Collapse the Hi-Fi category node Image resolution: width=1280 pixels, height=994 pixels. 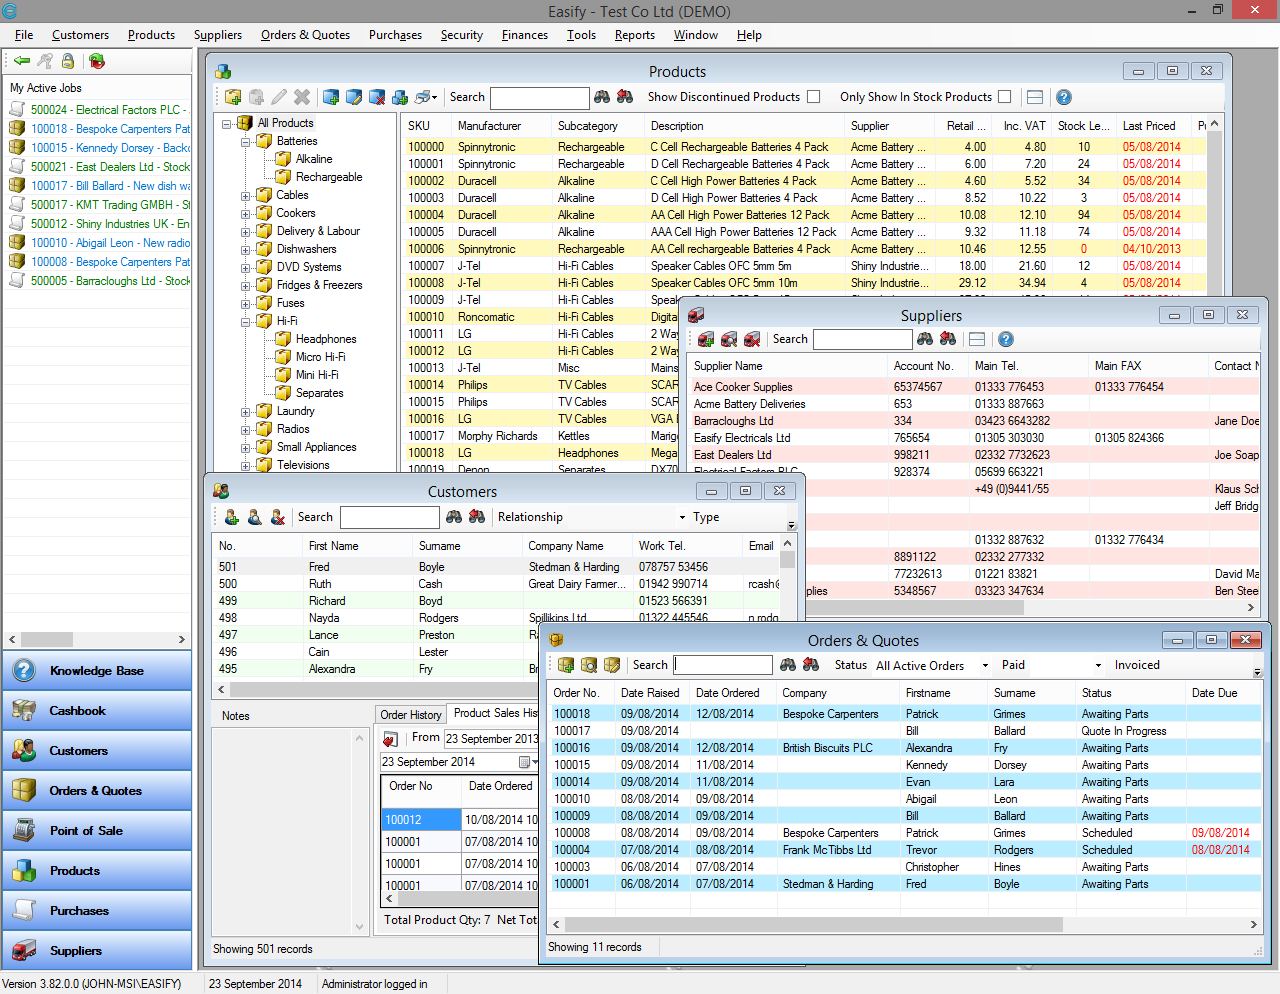point(246,322)
